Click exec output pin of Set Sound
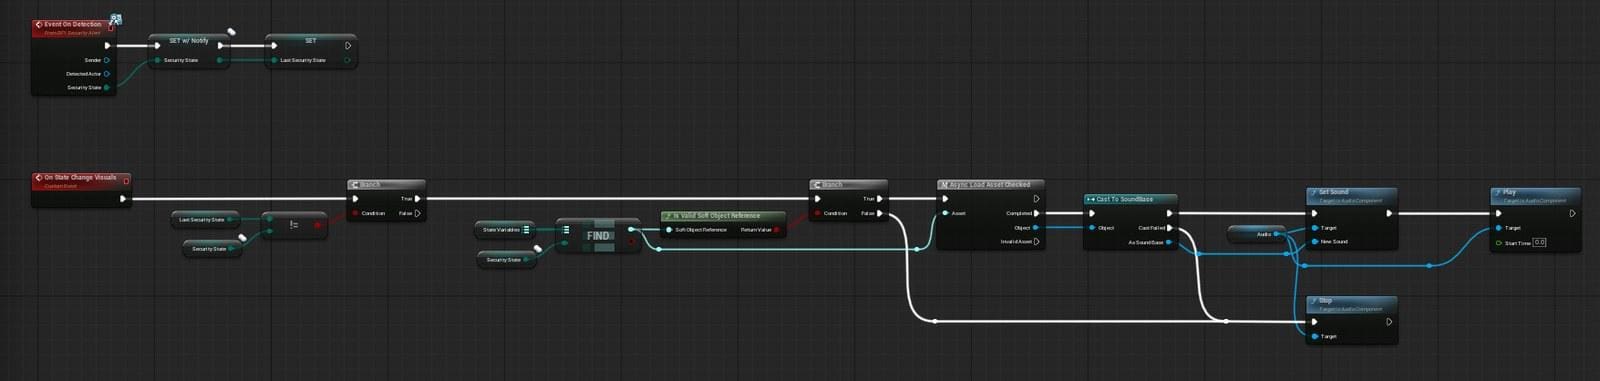Image resolution: width=1600 pixels, height=381 pixels. 1389,213
